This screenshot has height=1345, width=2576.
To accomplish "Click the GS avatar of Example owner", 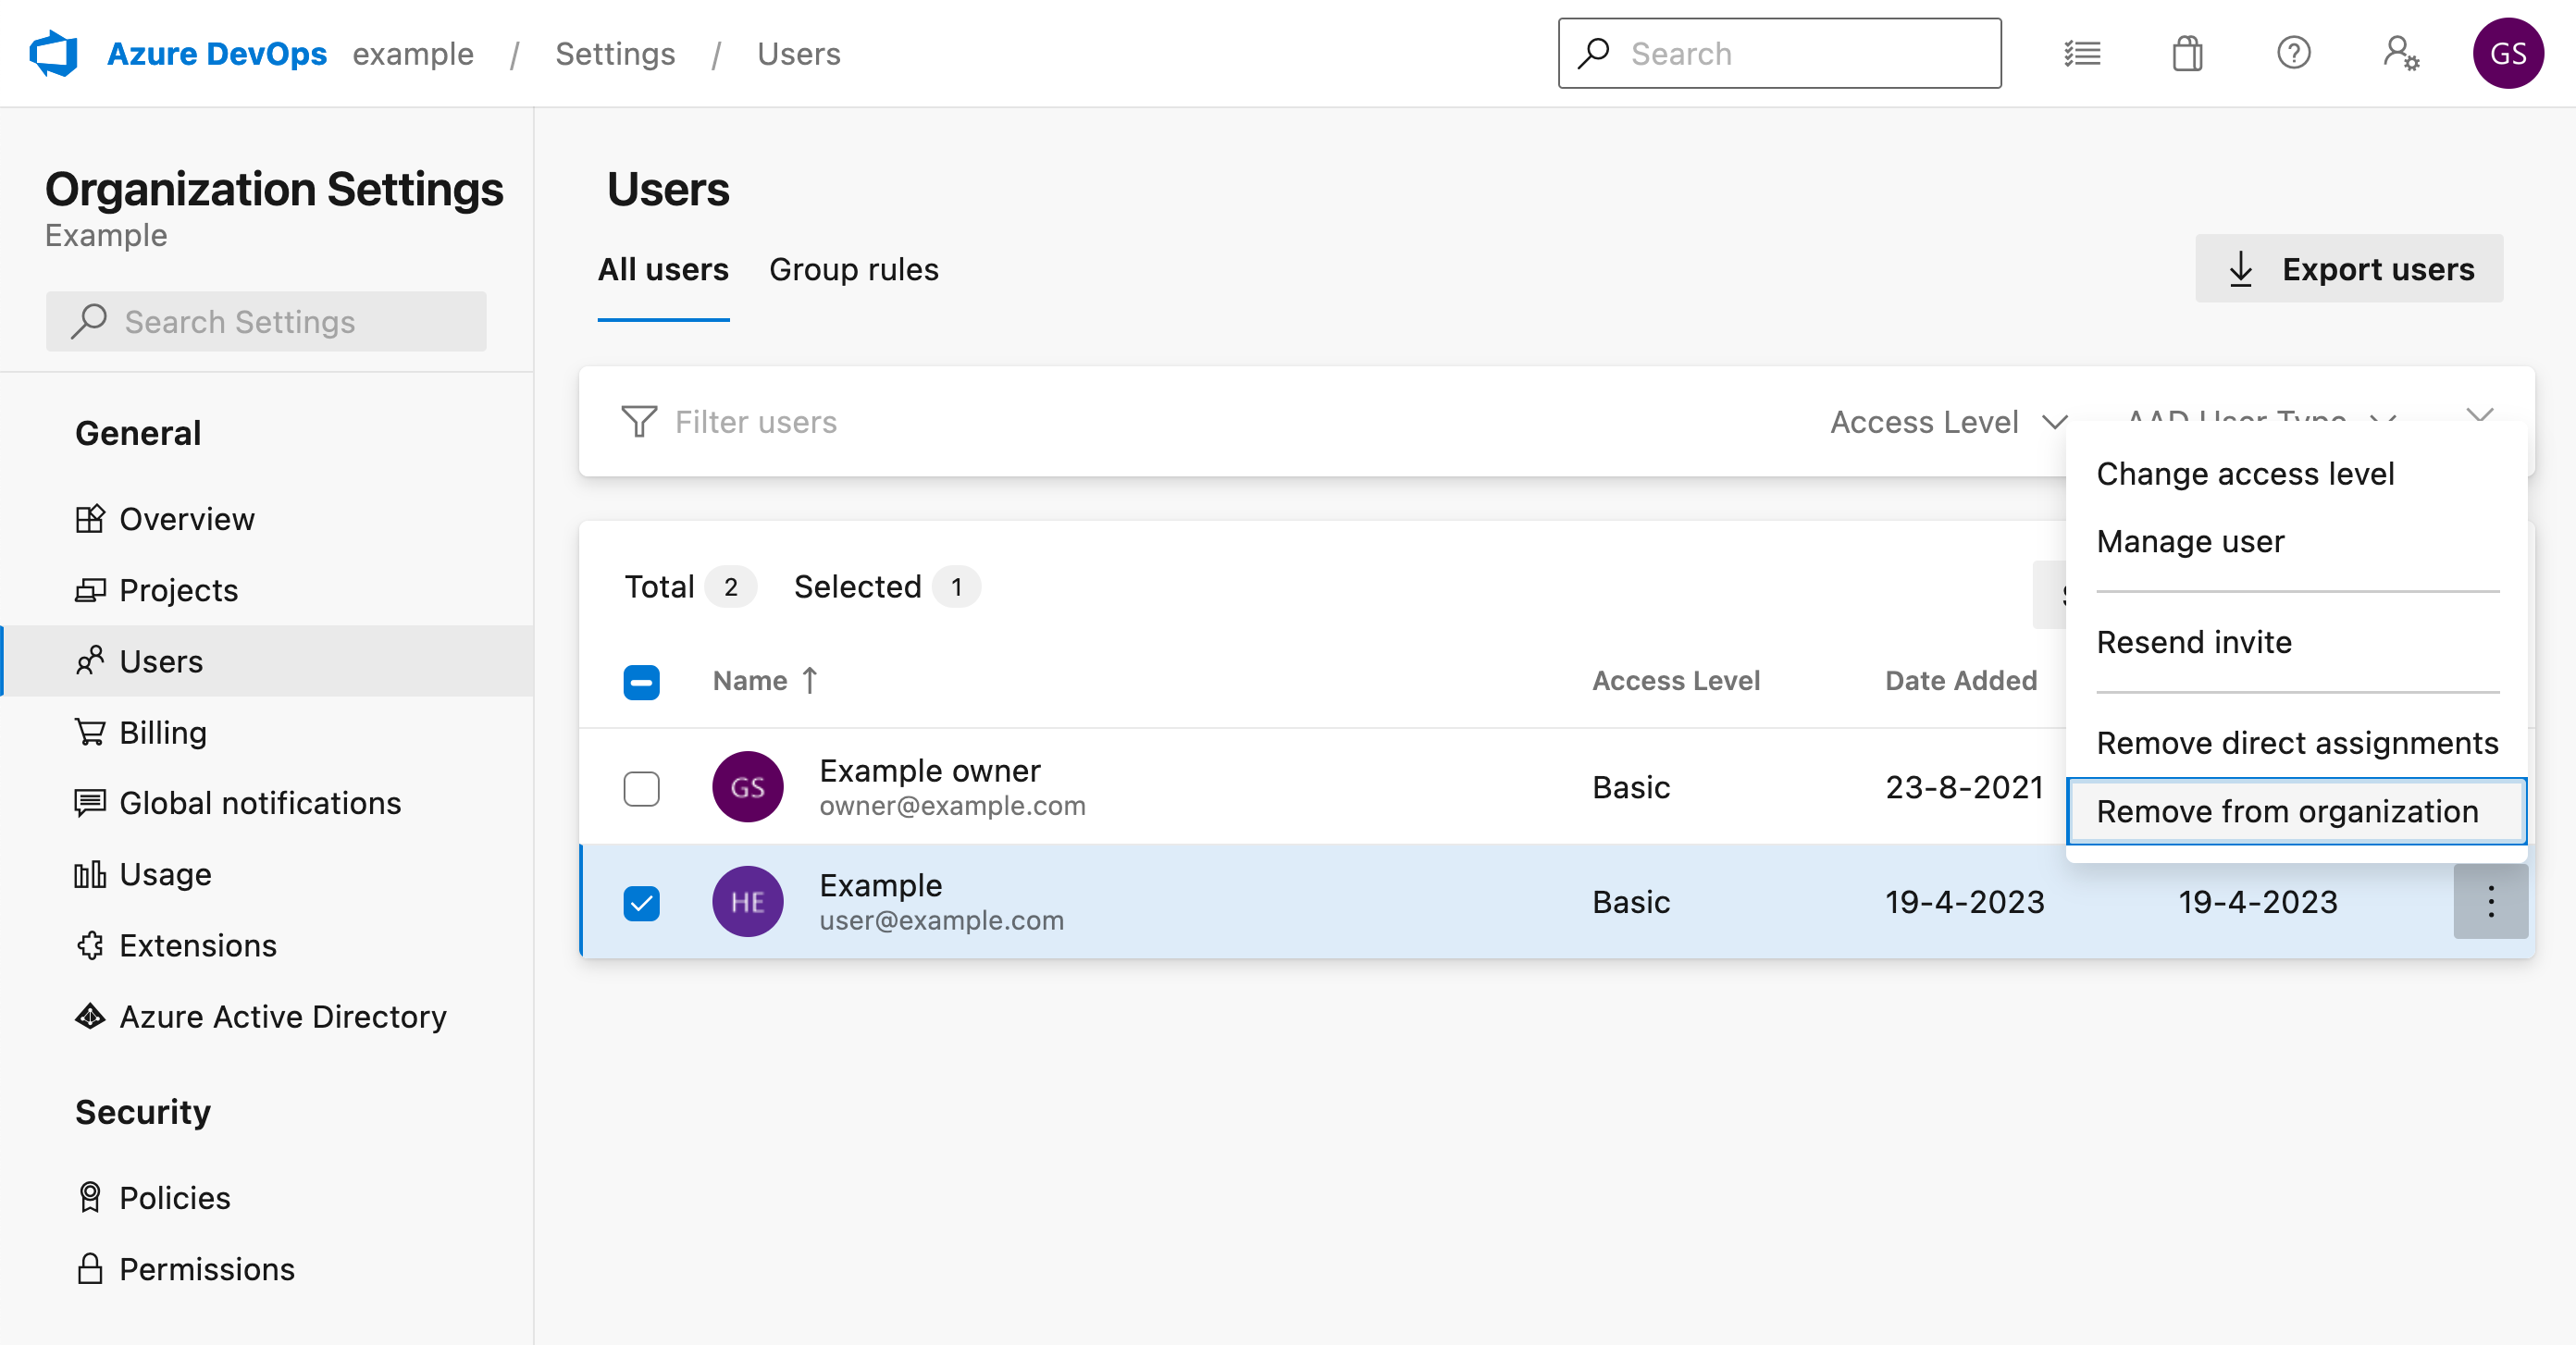I will point(747,787).
